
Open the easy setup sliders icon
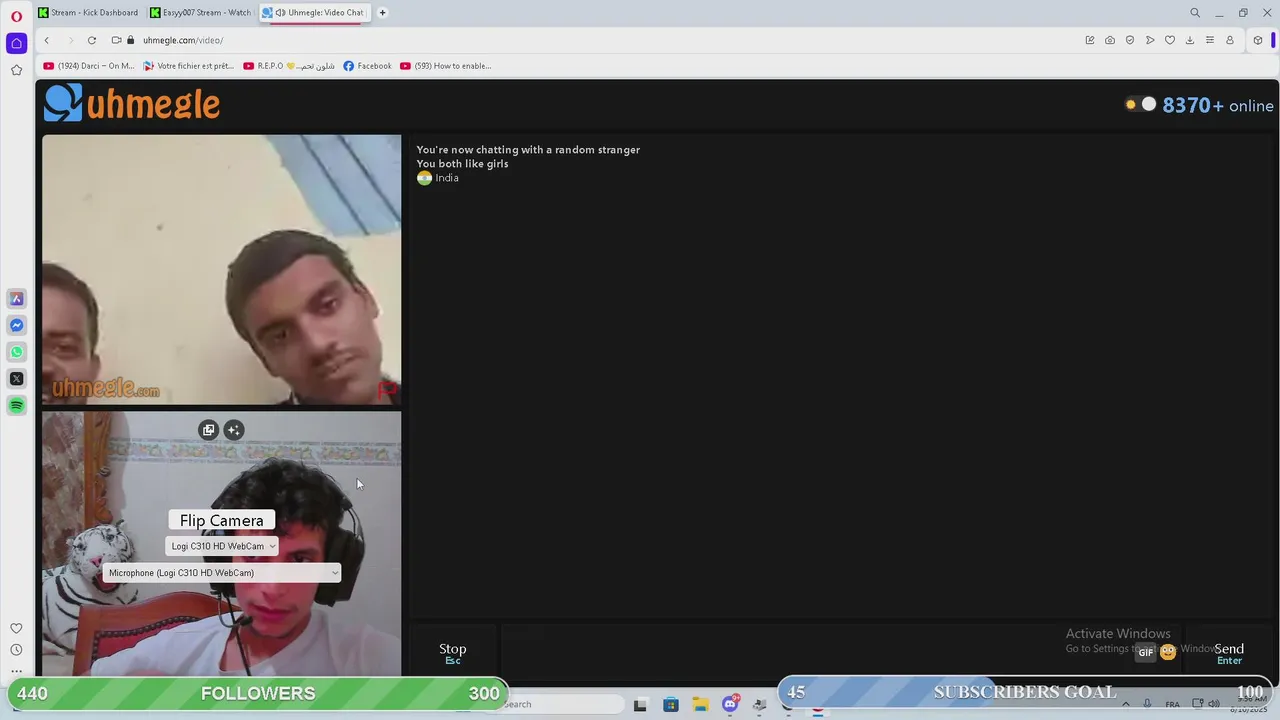pyautogui.click(x=1210, y=40)
